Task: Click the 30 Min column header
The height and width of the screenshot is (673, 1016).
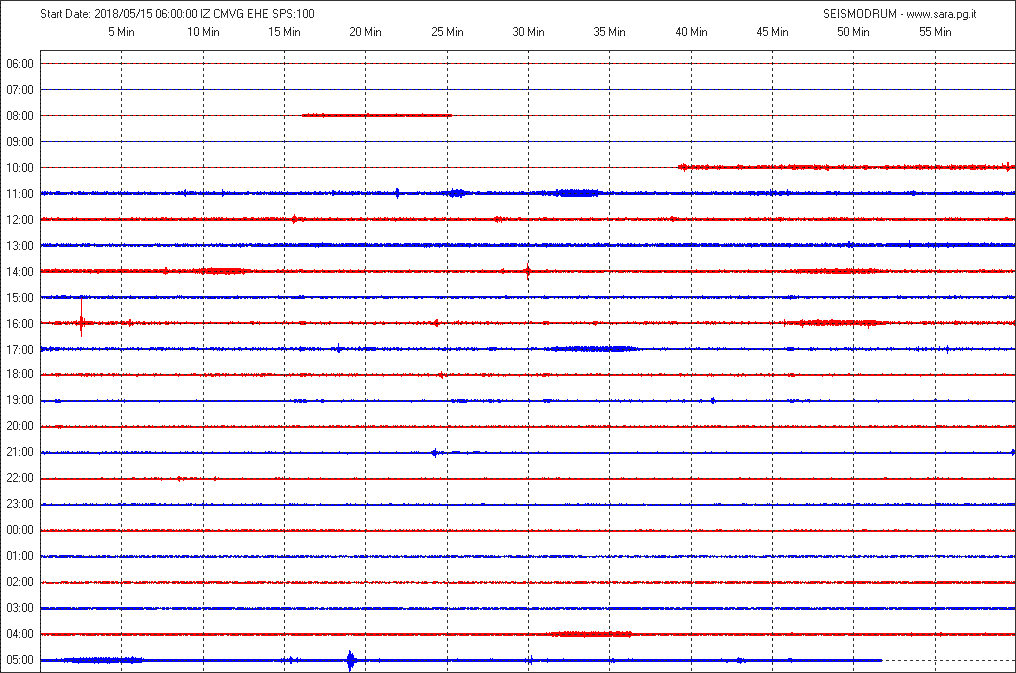Action: (528, 32)
